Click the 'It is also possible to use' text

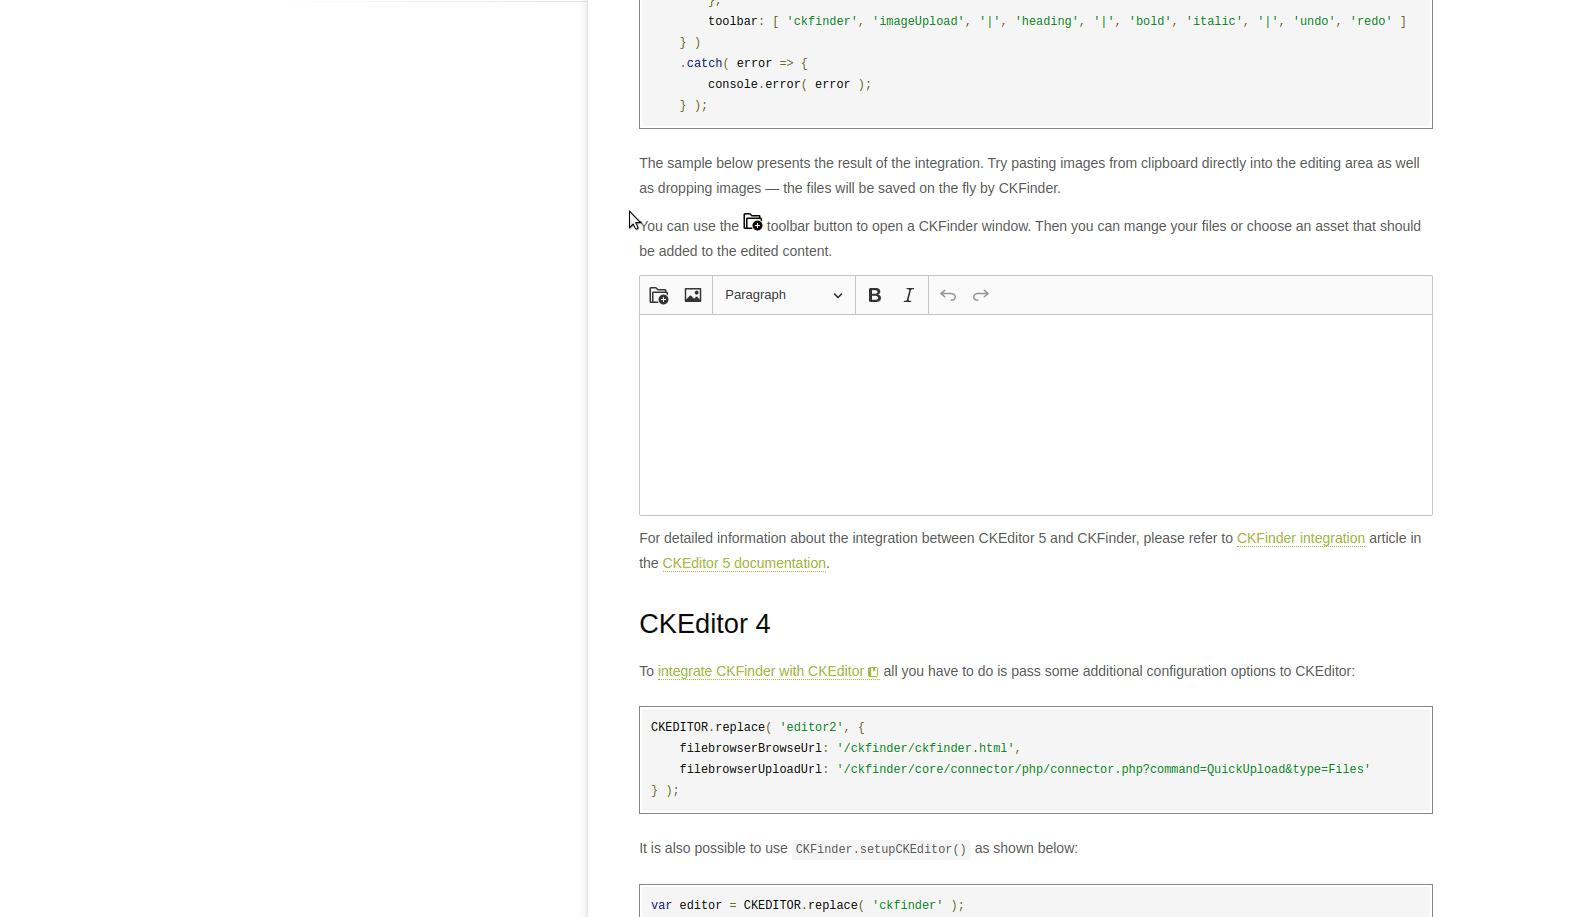(x=714, y=848)
